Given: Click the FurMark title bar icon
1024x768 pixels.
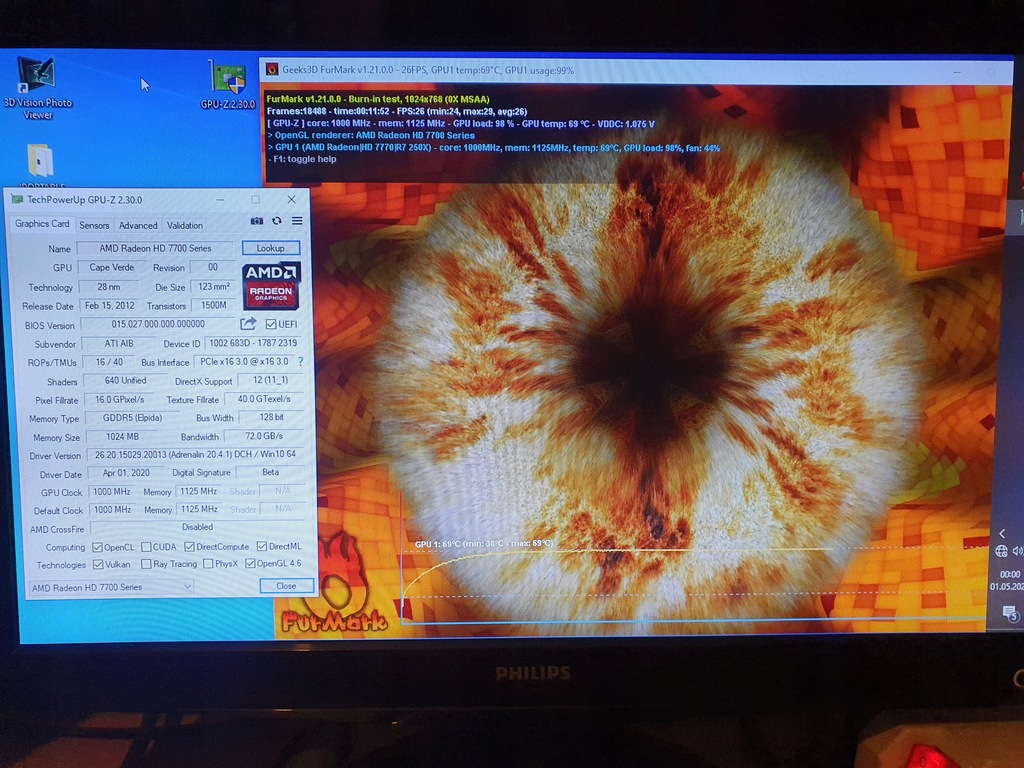Looking at the screenshot, I should tap(272, 69).
